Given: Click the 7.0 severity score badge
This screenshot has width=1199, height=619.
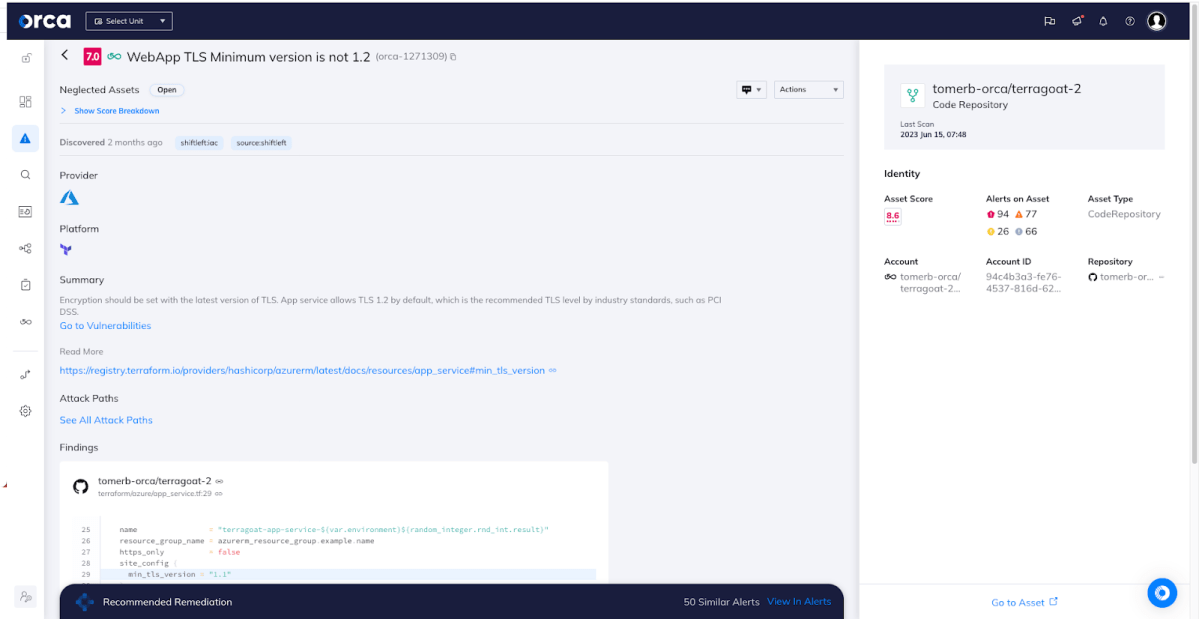Looking at the screenshot, I should click(x=93, y=57).
